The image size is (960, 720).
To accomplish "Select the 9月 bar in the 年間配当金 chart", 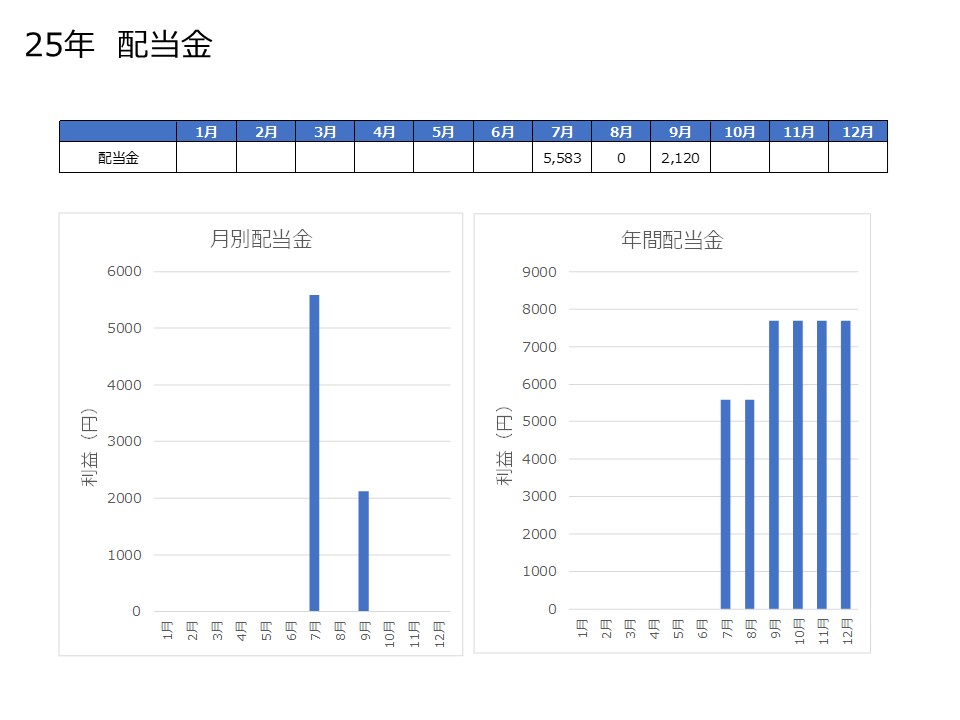I will (x=774, y=464).
